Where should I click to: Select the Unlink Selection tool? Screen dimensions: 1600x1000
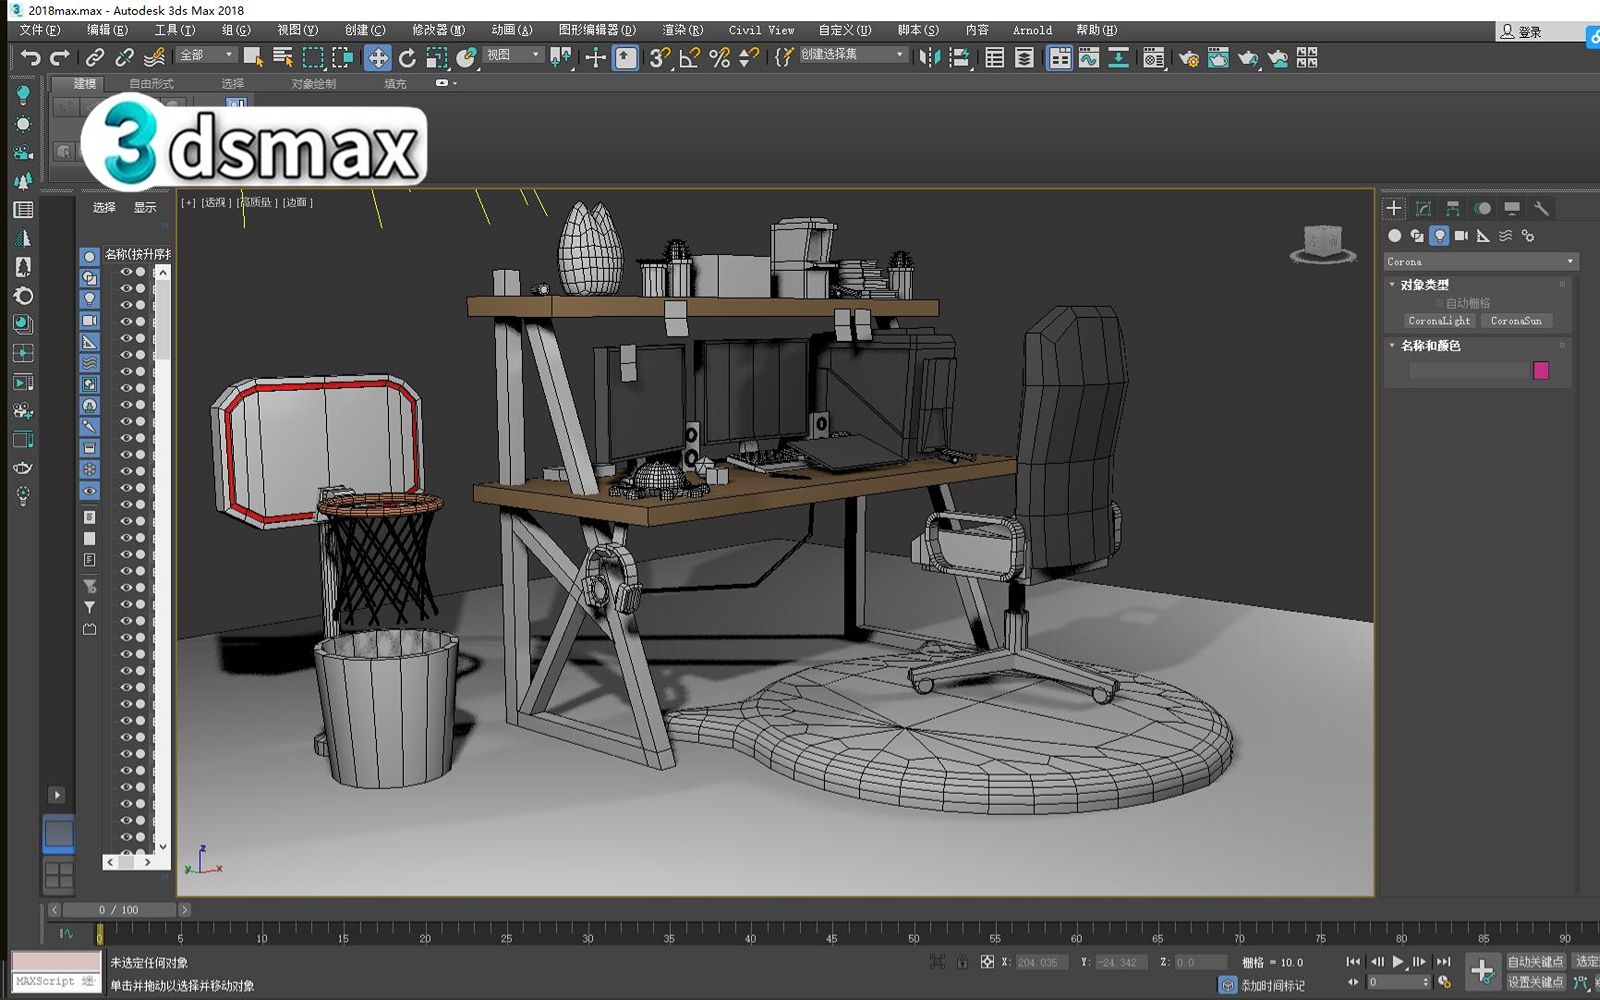pos(124,58)
